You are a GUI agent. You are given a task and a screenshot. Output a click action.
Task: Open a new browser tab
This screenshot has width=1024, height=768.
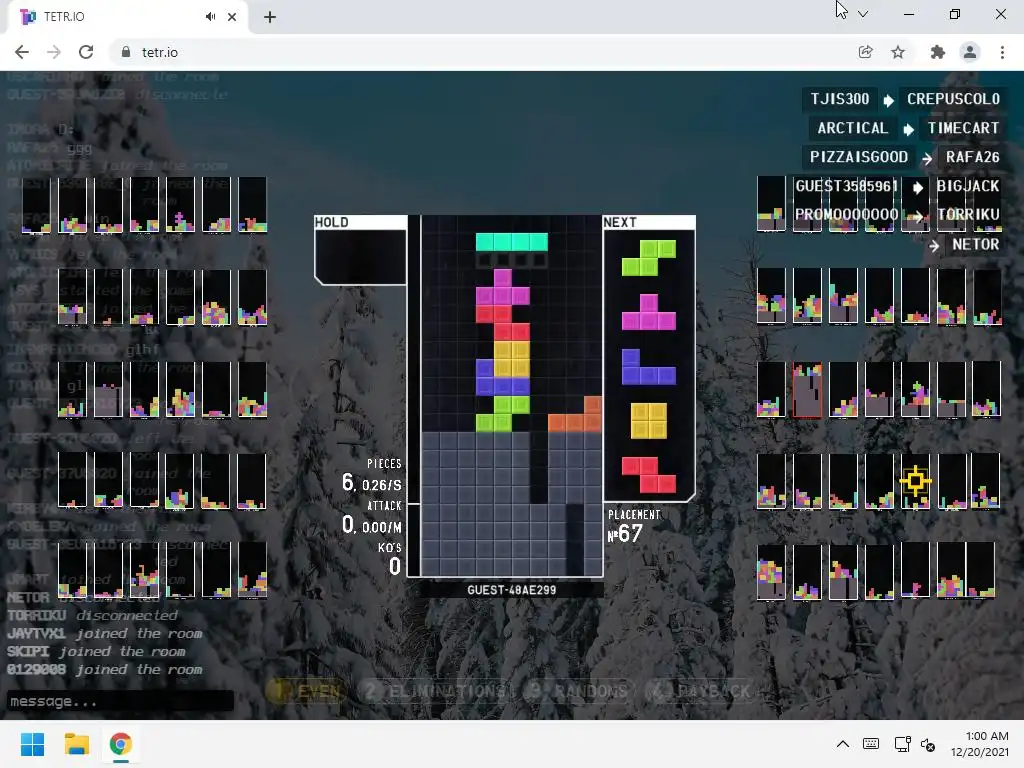(x=270, y=17)
